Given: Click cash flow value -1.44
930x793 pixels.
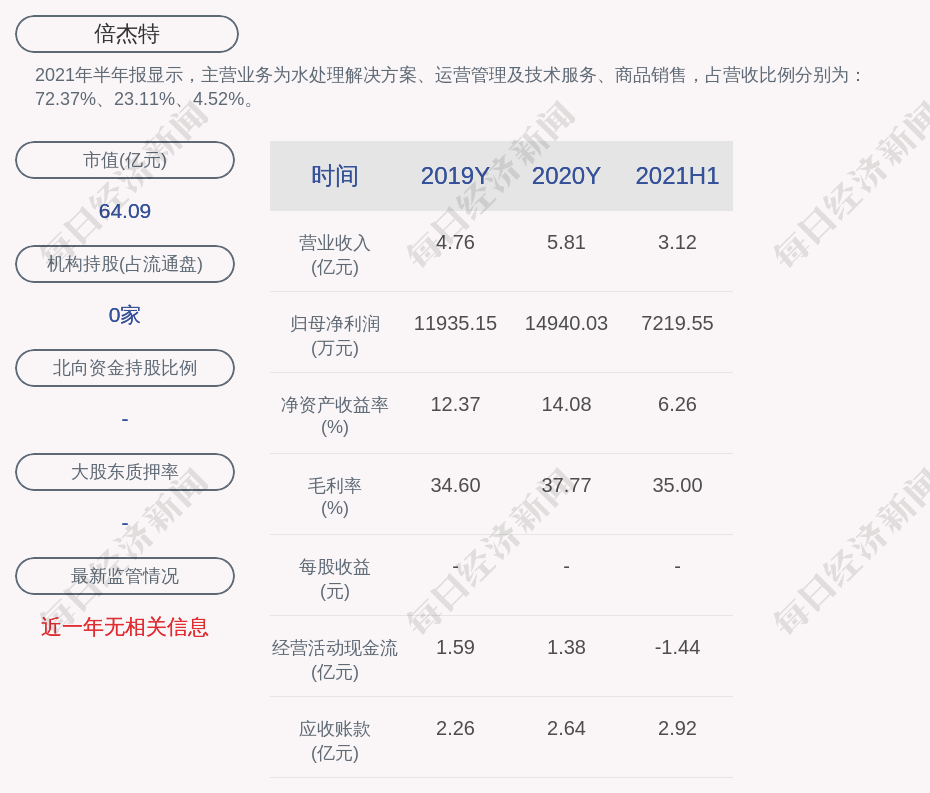Looking at the screenshot, I should pyautogui.click(x=677, y=647).
